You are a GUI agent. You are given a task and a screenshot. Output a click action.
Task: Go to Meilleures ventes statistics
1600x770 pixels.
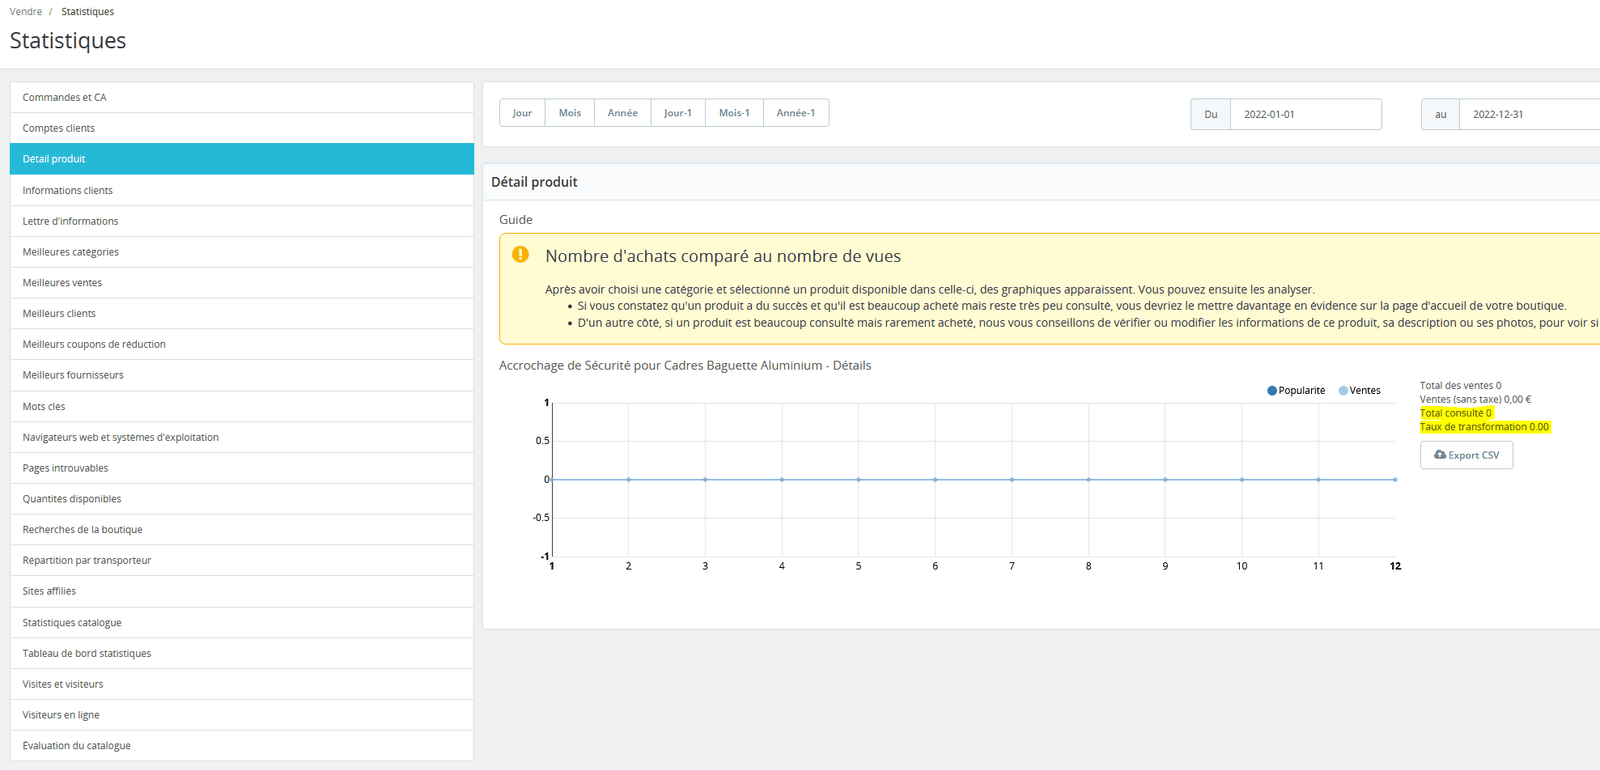62,283
